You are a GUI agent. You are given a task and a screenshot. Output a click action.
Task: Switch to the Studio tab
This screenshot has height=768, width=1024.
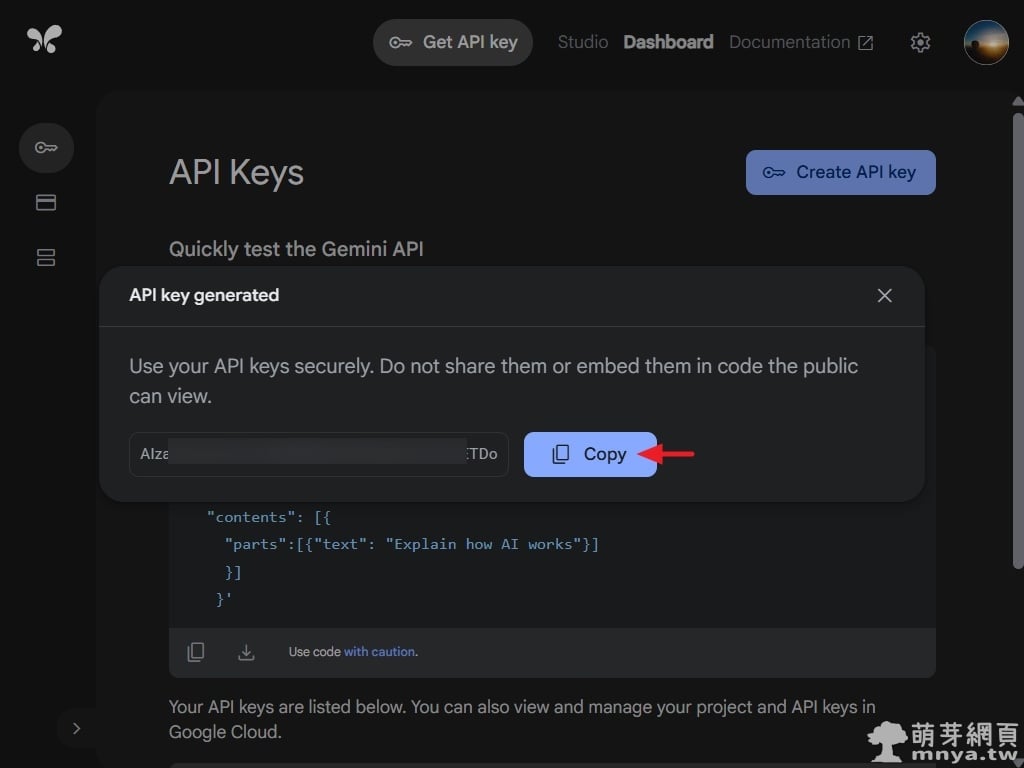pyautogui.click(x=582, y=42)
